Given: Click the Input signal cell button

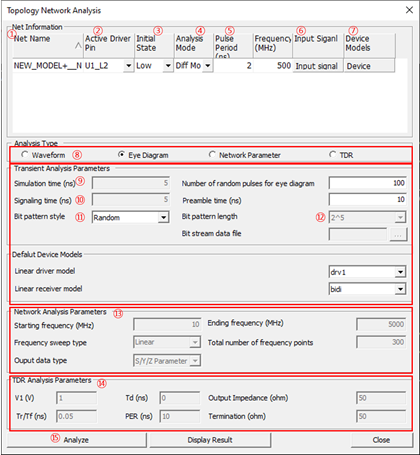Looking at the screenshot, I should point(318,66).
